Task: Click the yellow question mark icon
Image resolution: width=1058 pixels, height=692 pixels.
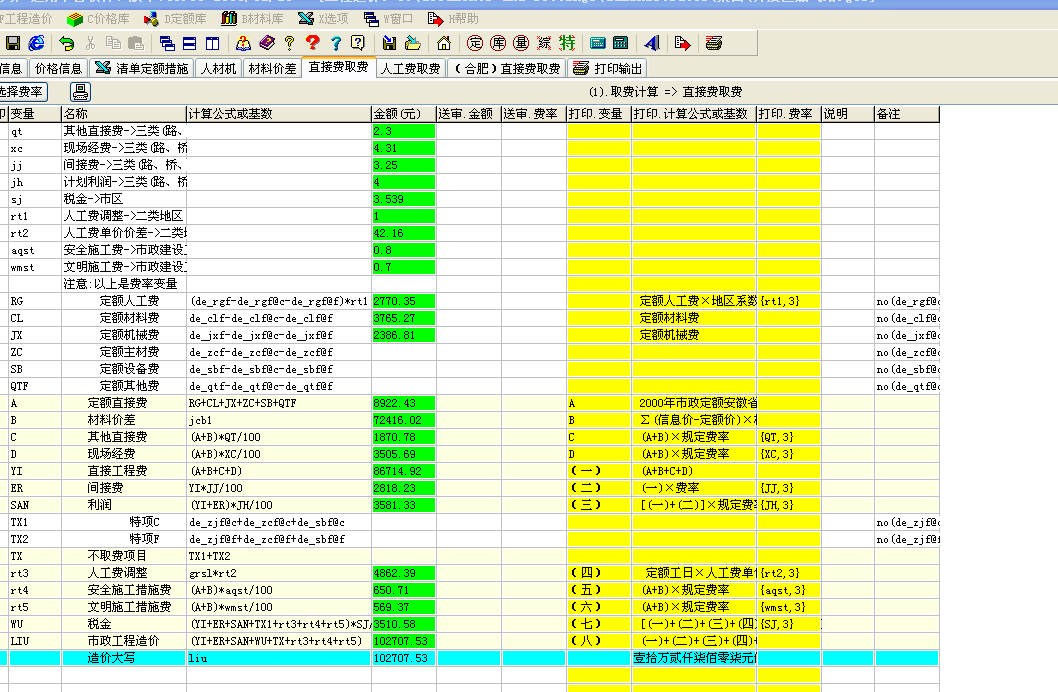Action: tap(289, 43)
